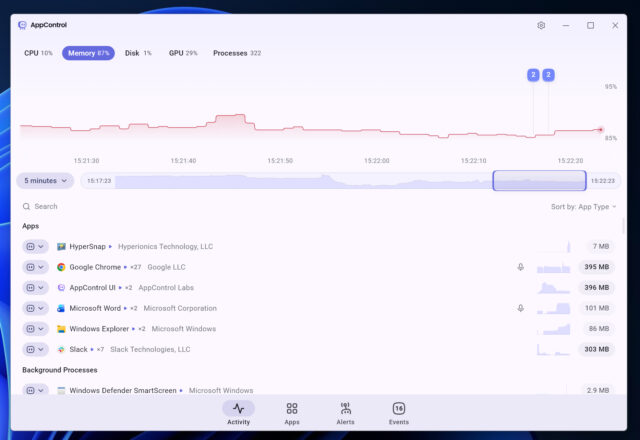This screenshot has height=440, width=640.
Task: Click the Windows Defender SmartScreen icon
Action: [x=61, y=391]
